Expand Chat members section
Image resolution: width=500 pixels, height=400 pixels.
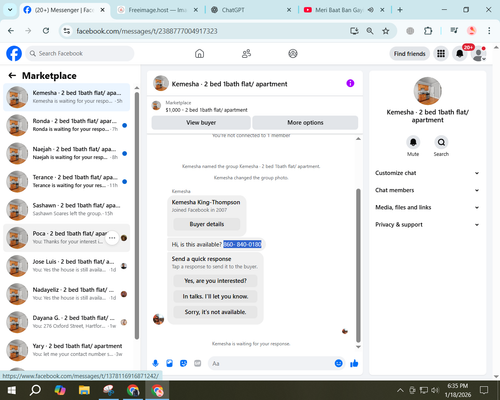click(x=427, y=190)
